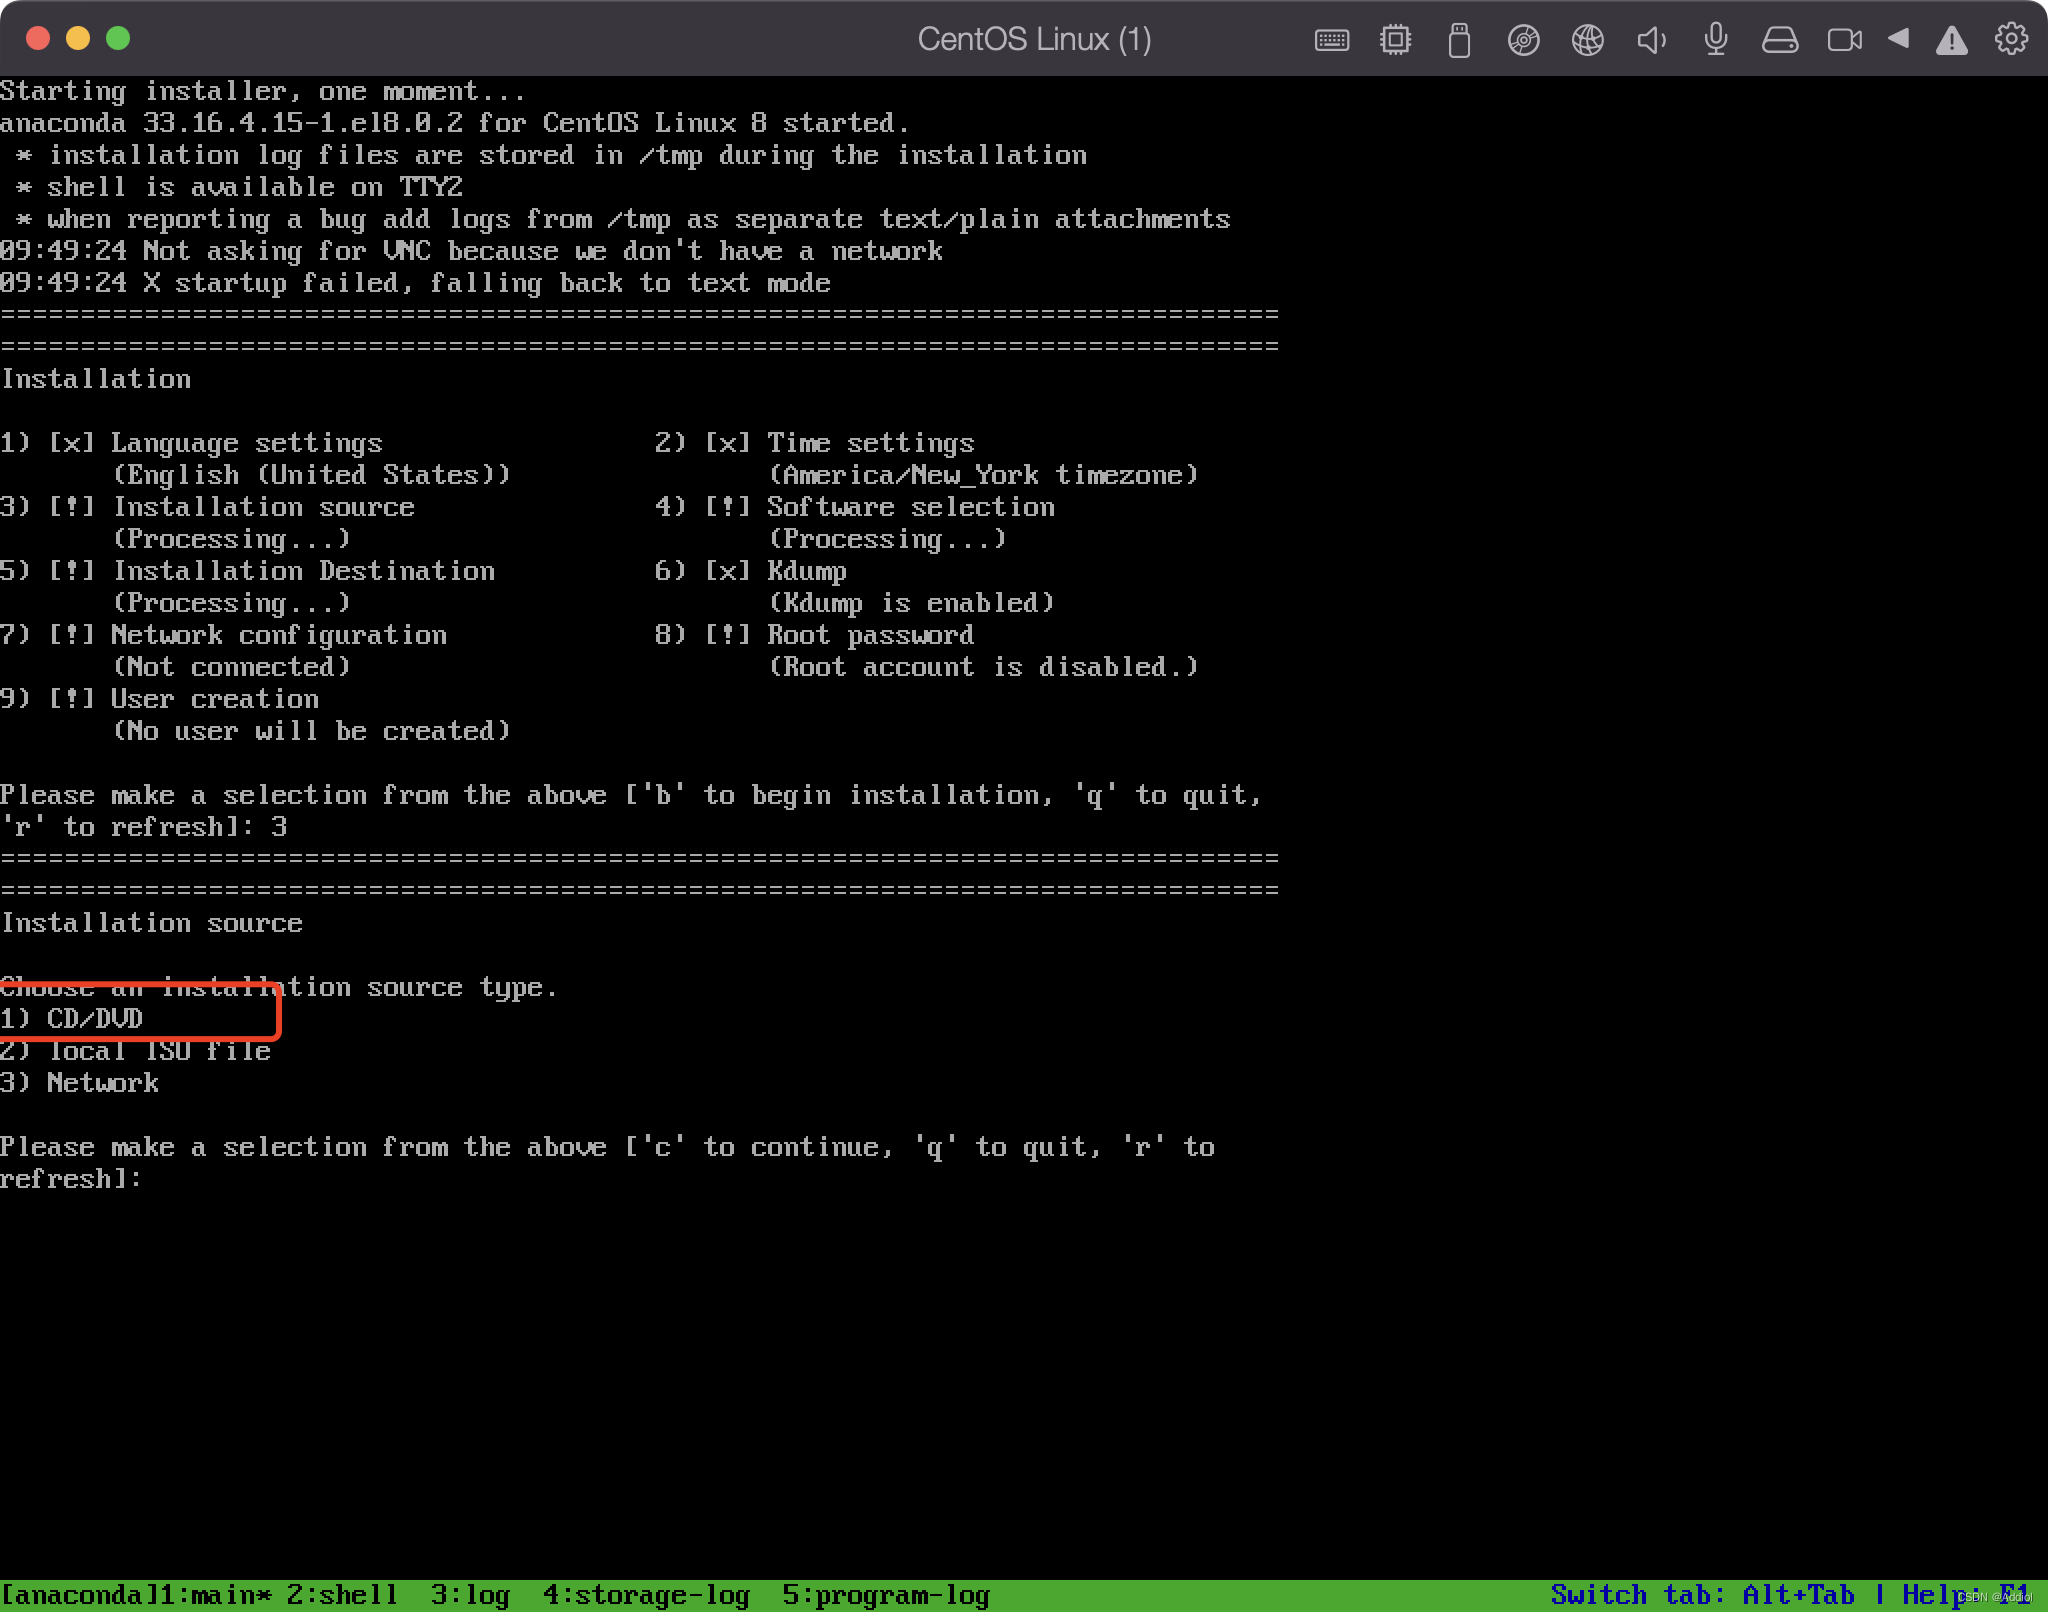Switch to the 5:program-log tab
Screen dimensions: 2048x1612
coord(886,1595)
